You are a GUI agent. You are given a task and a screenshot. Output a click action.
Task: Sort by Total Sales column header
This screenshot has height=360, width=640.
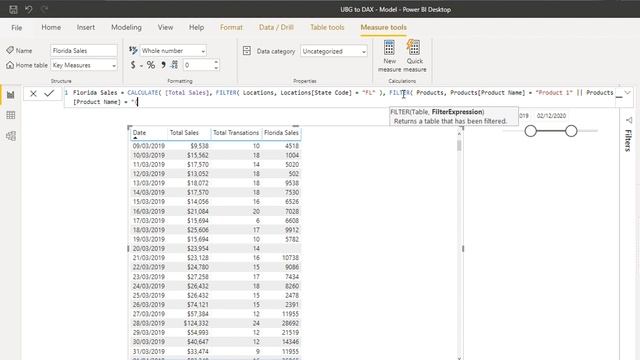point(184,133)
